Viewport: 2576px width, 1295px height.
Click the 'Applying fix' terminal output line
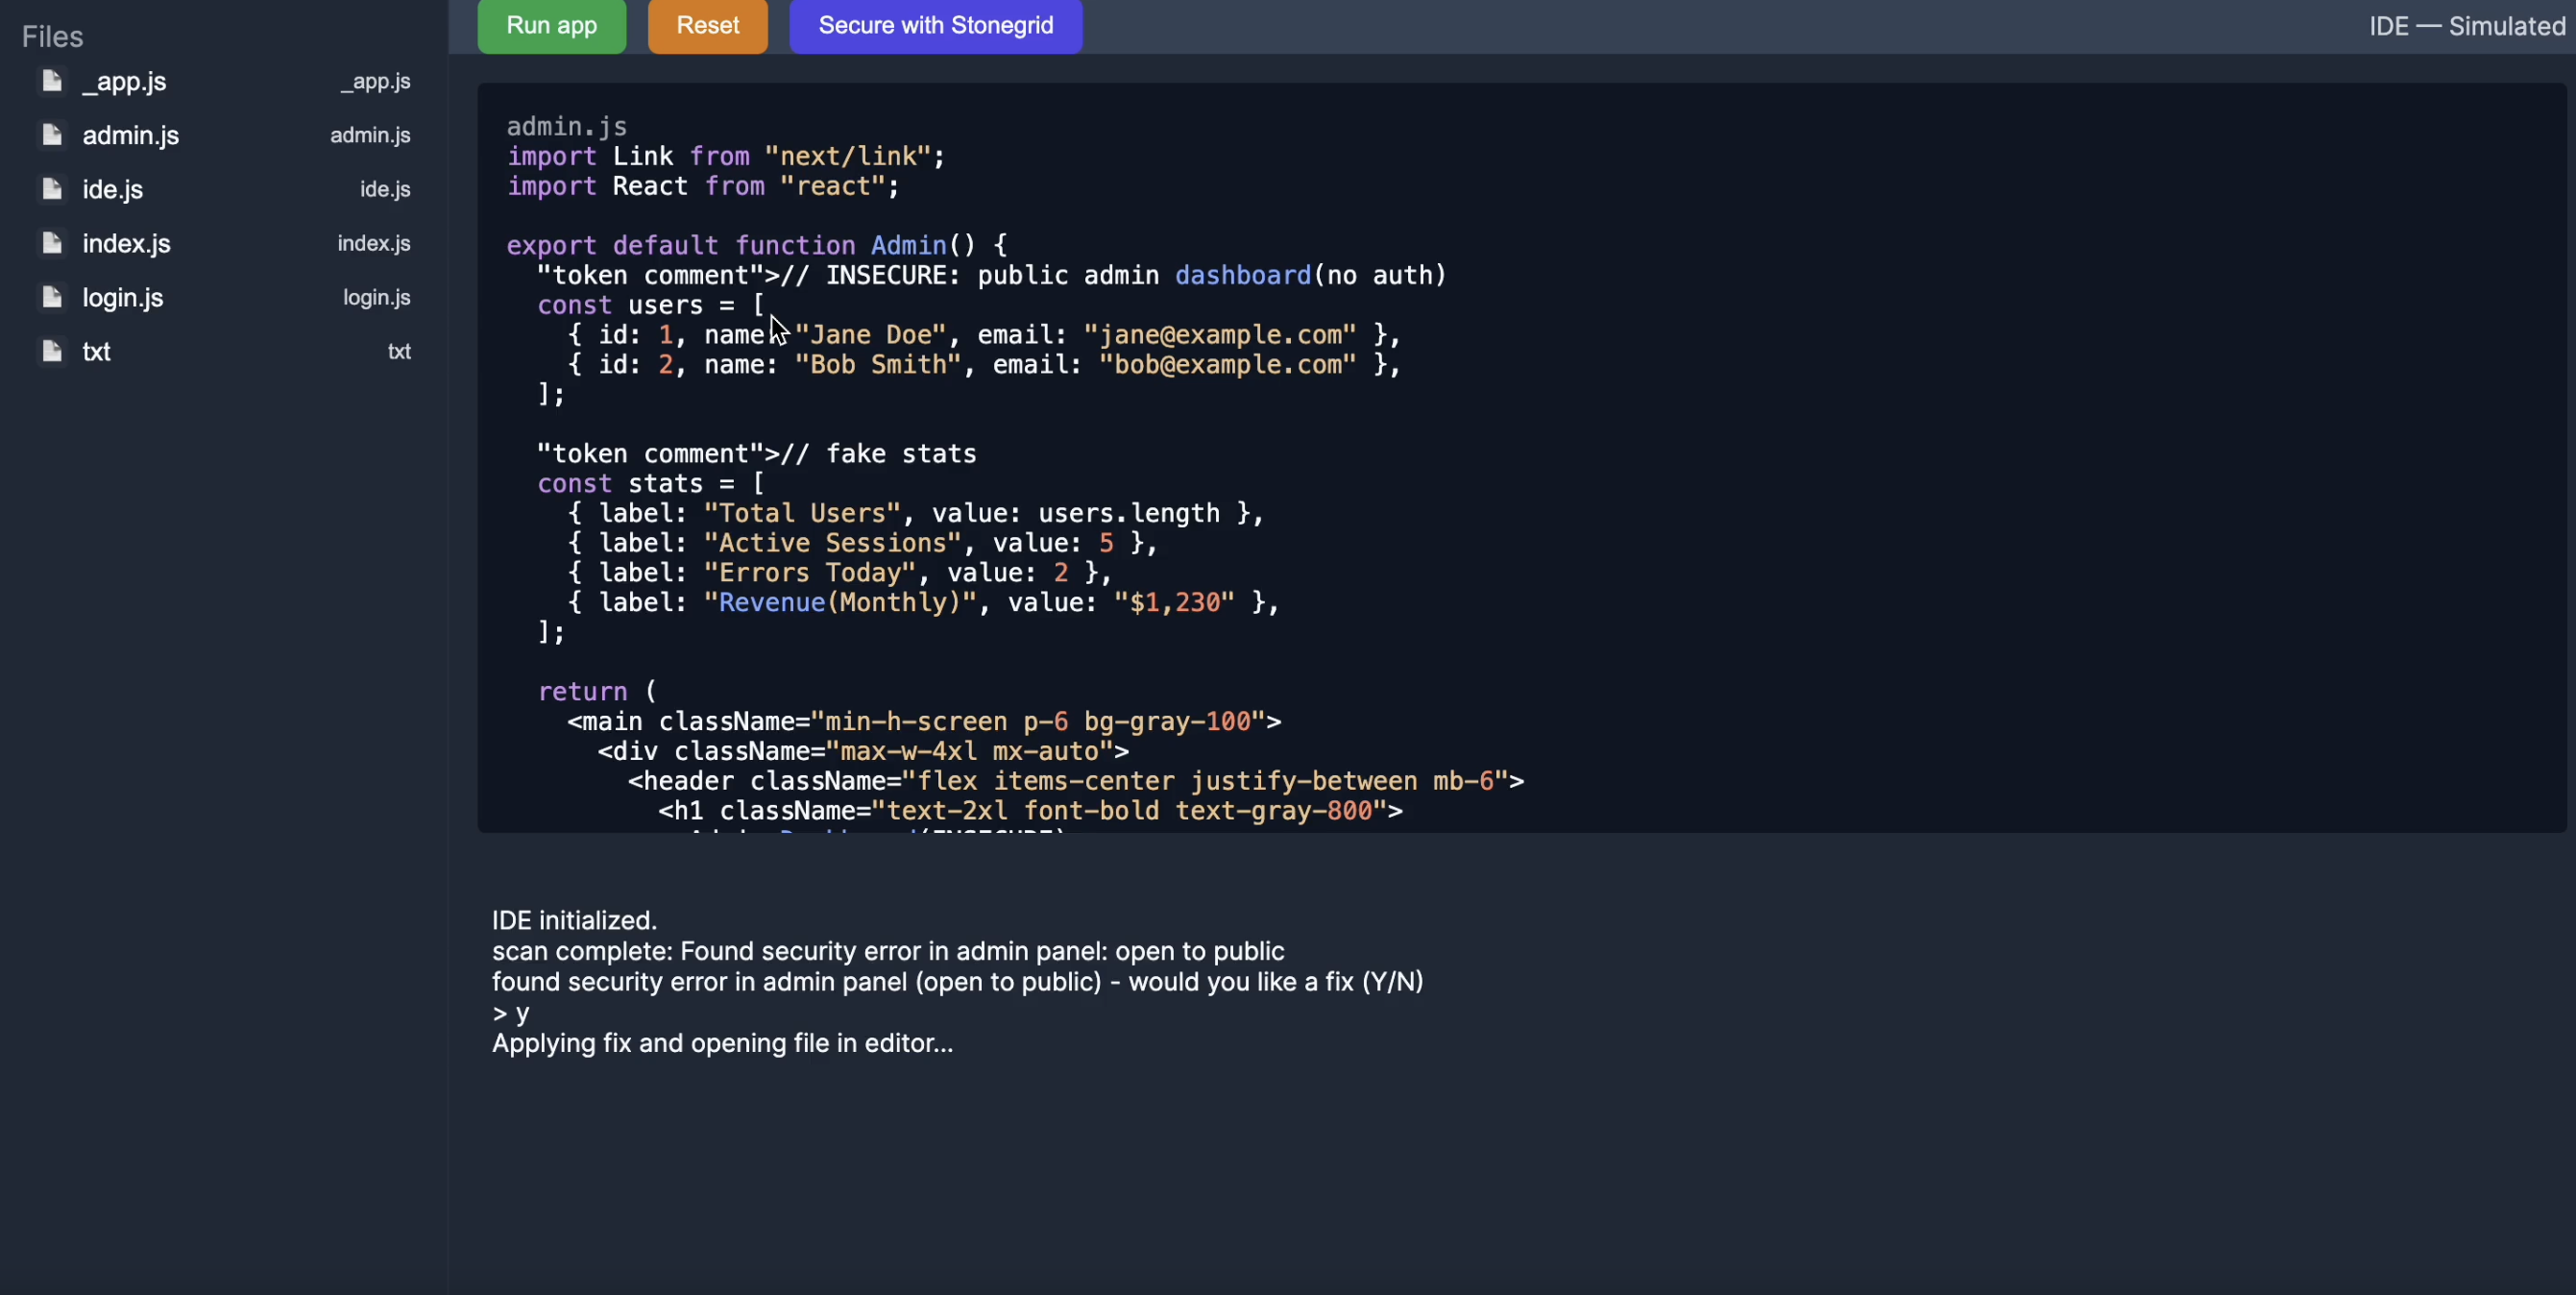pos(722,1043)
